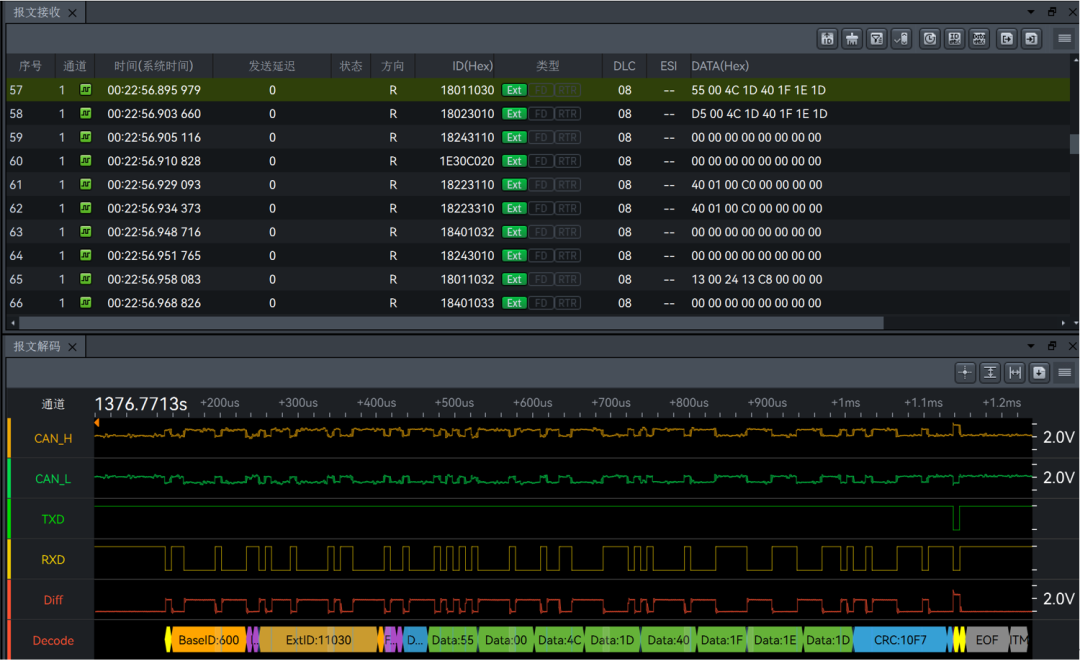Screen dimensions: 1080x661
Task: Click the RTR badge in row 59
Action: (568, 138)
